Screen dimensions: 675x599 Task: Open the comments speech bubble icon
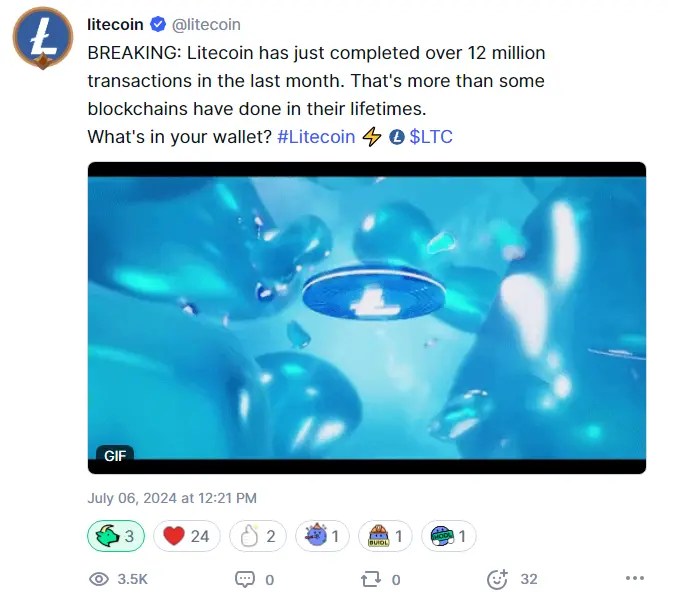[245, 579]
